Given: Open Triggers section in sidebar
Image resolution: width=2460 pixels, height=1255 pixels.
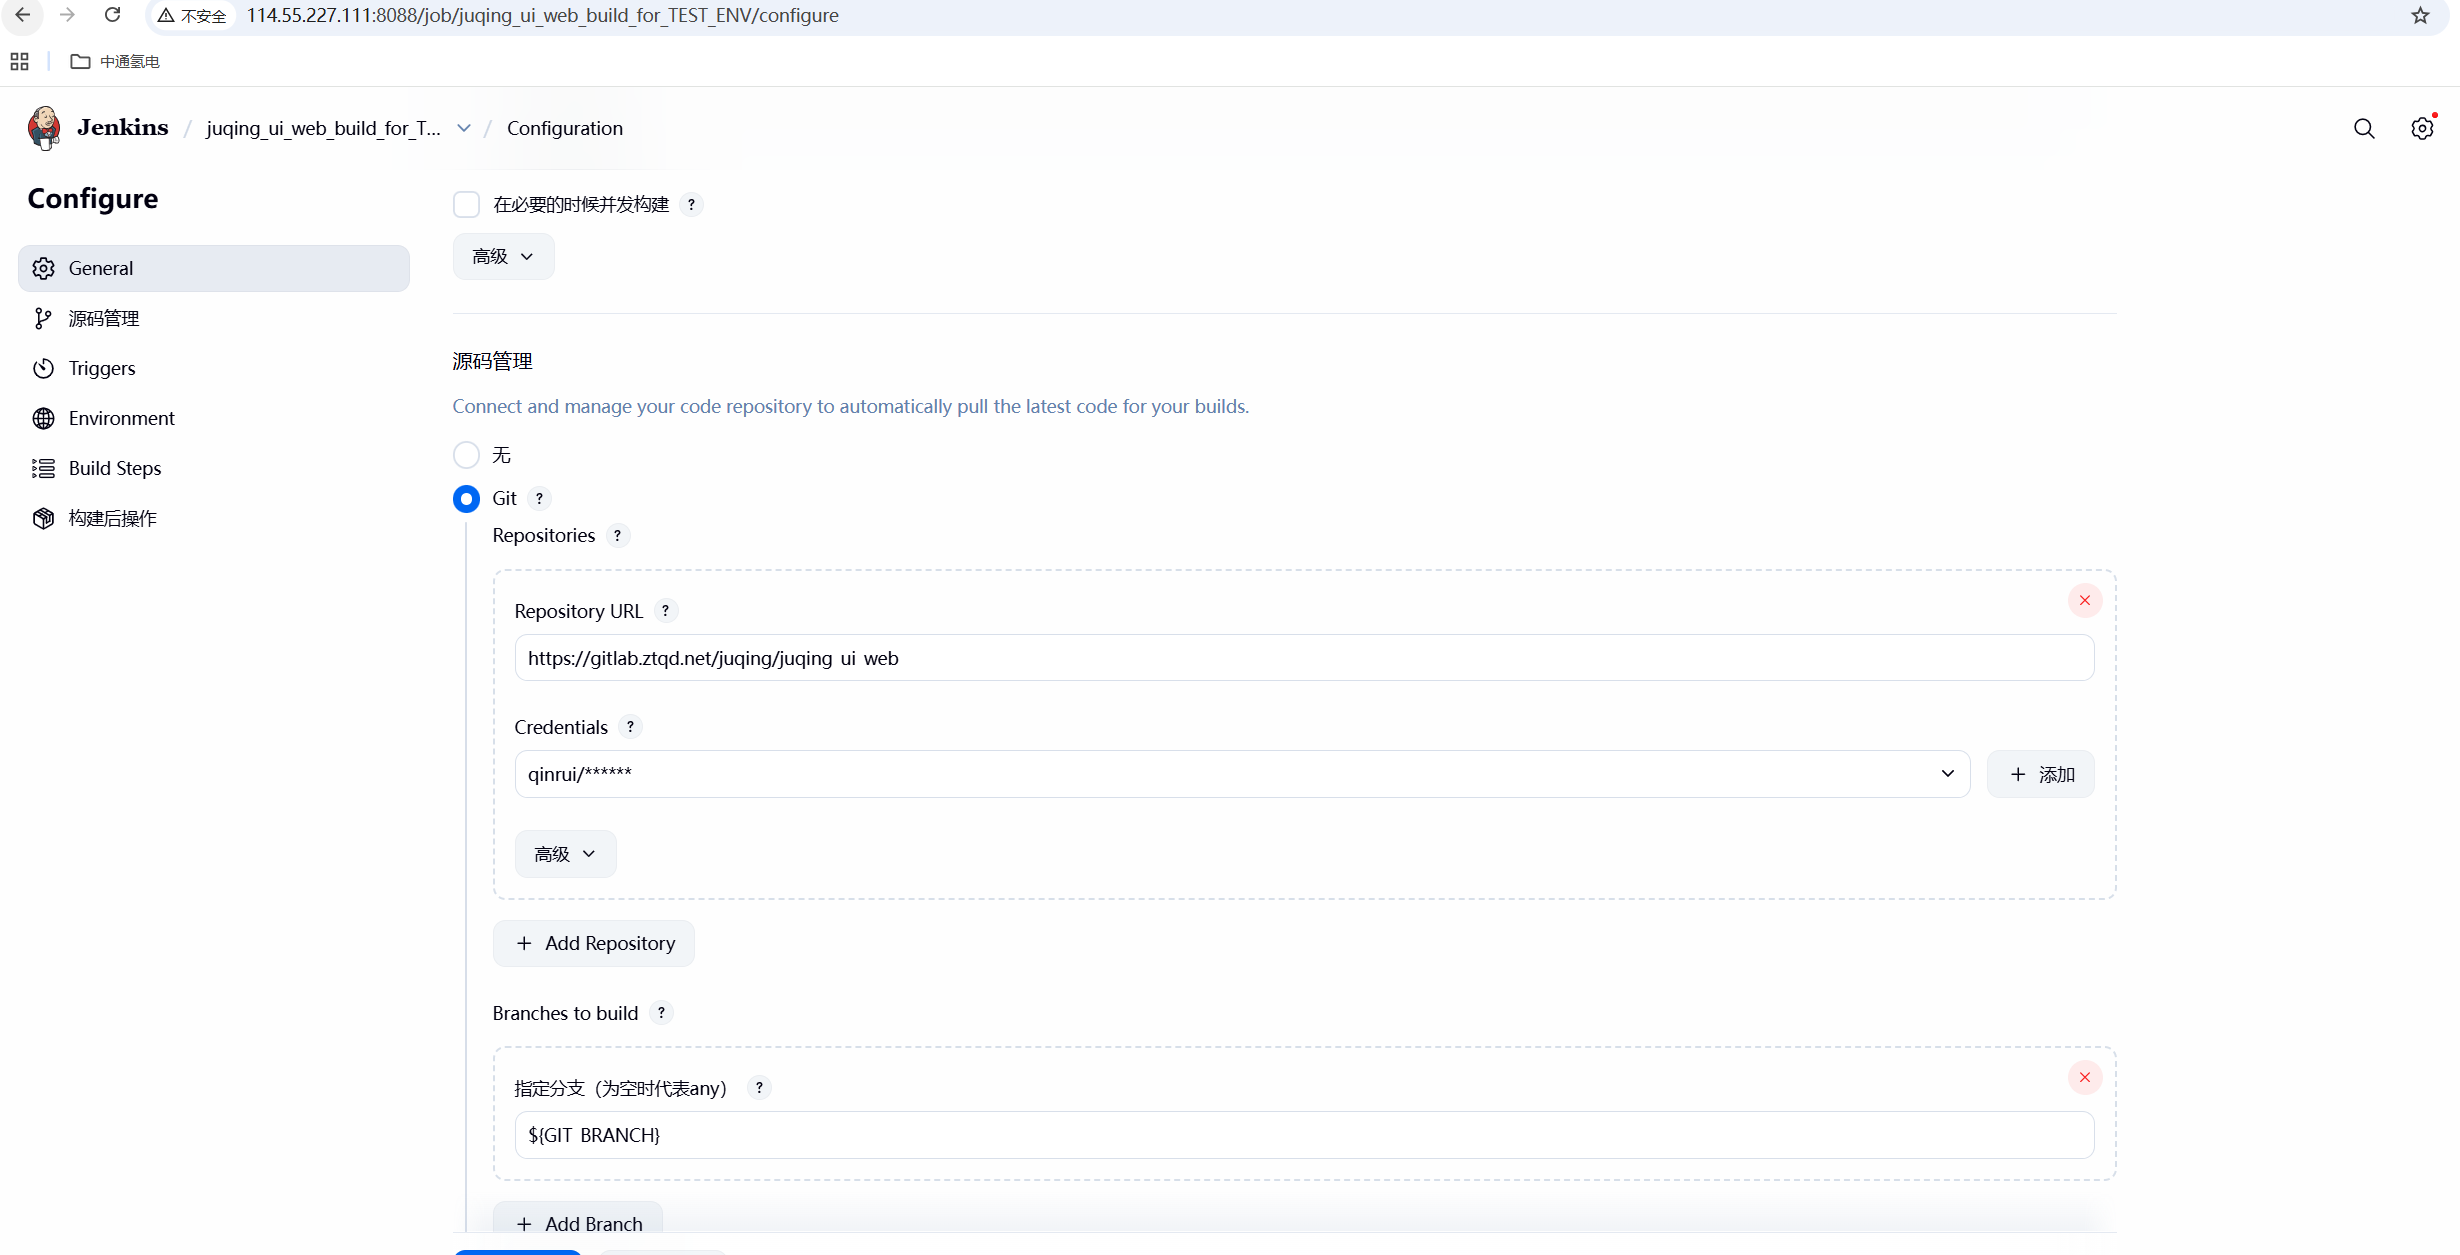Looking at the screenshot, I should [x=101, y=368].
